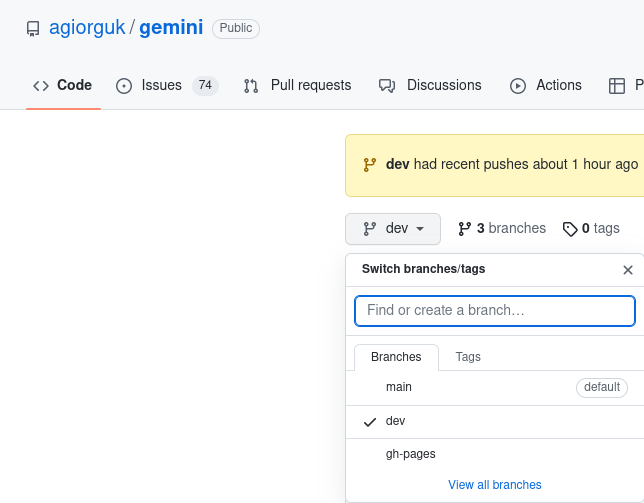This screenshot has width=644, height=503.
Task: Open the Issues tab
Action: [167, 85]
